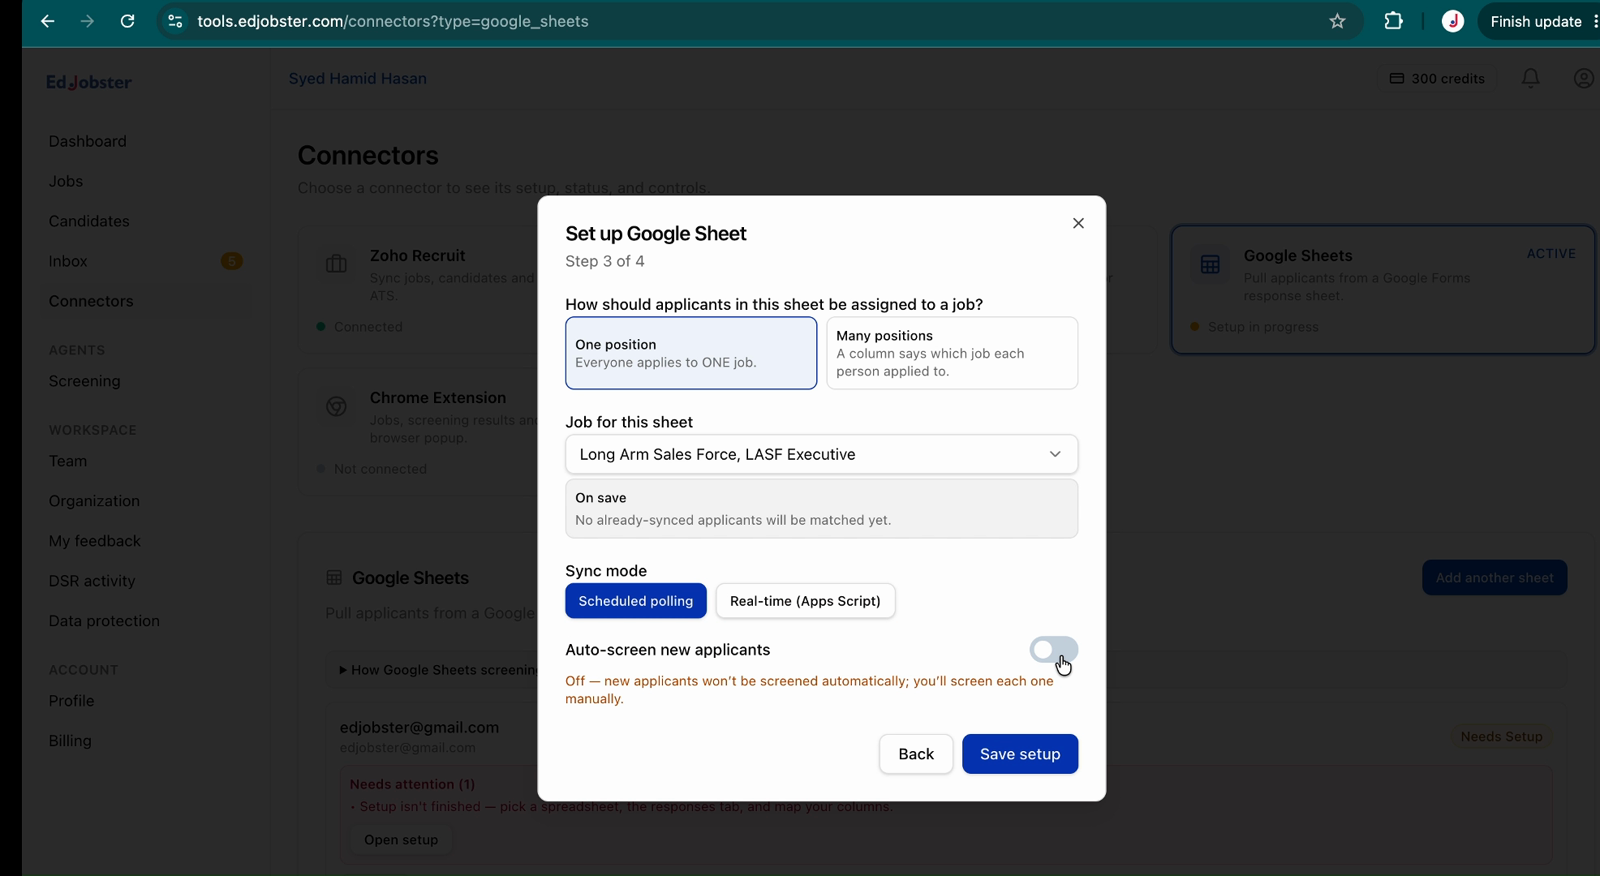
Task: Select the Google Sheets connector card title
Action: (1298, 255)
